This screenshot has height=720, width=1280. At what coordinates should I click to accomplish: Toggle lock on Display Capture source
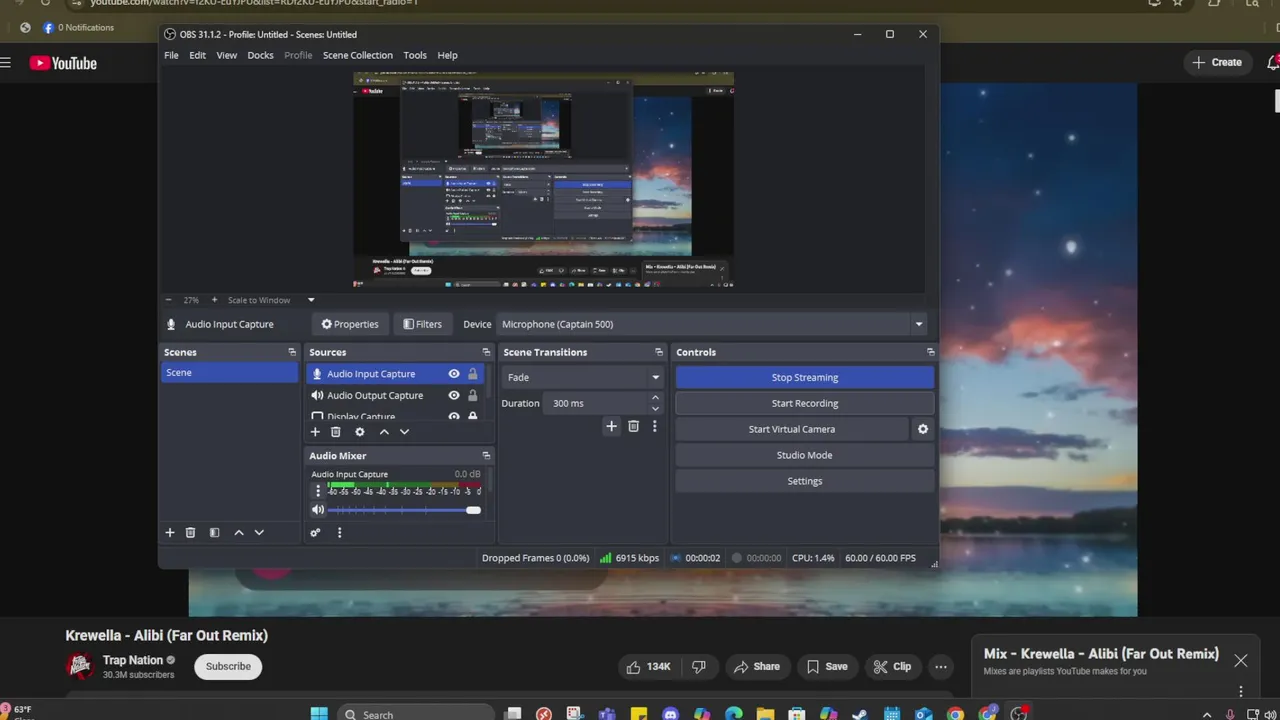473,417
